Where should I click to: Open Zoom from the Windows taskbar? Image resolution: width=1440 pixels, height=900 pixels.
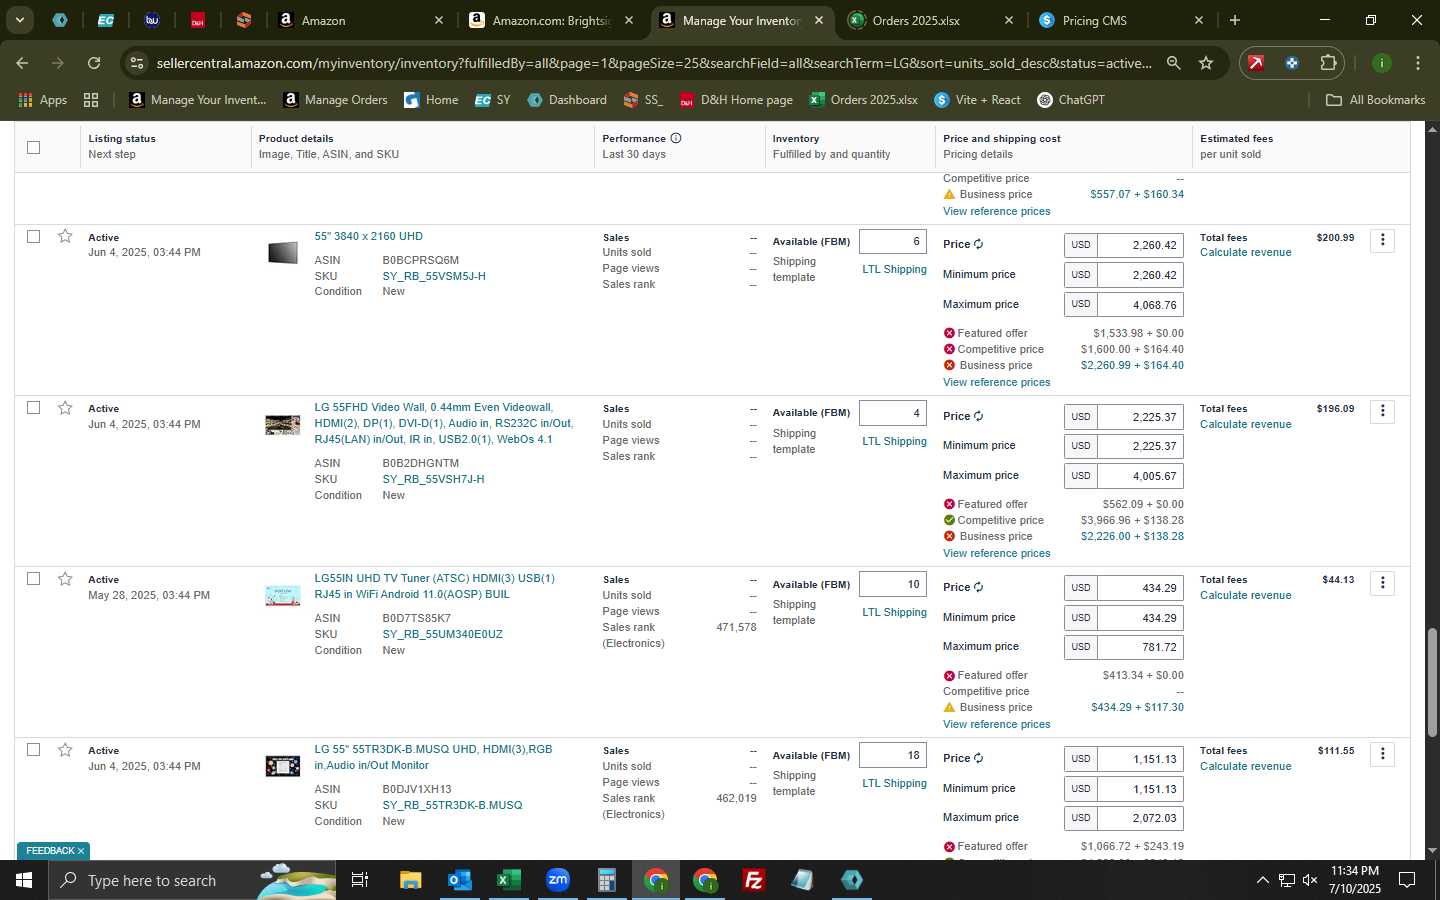point(557,880)
